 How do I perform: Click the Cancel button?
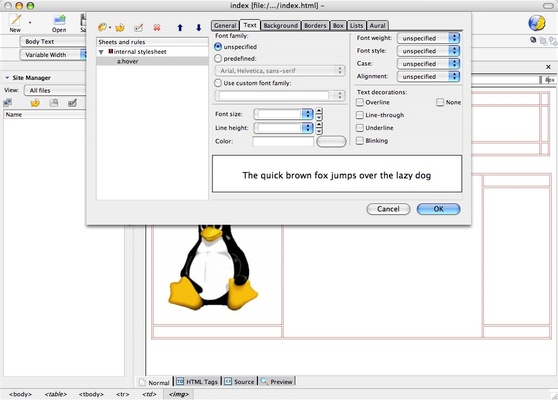[388, 209]
